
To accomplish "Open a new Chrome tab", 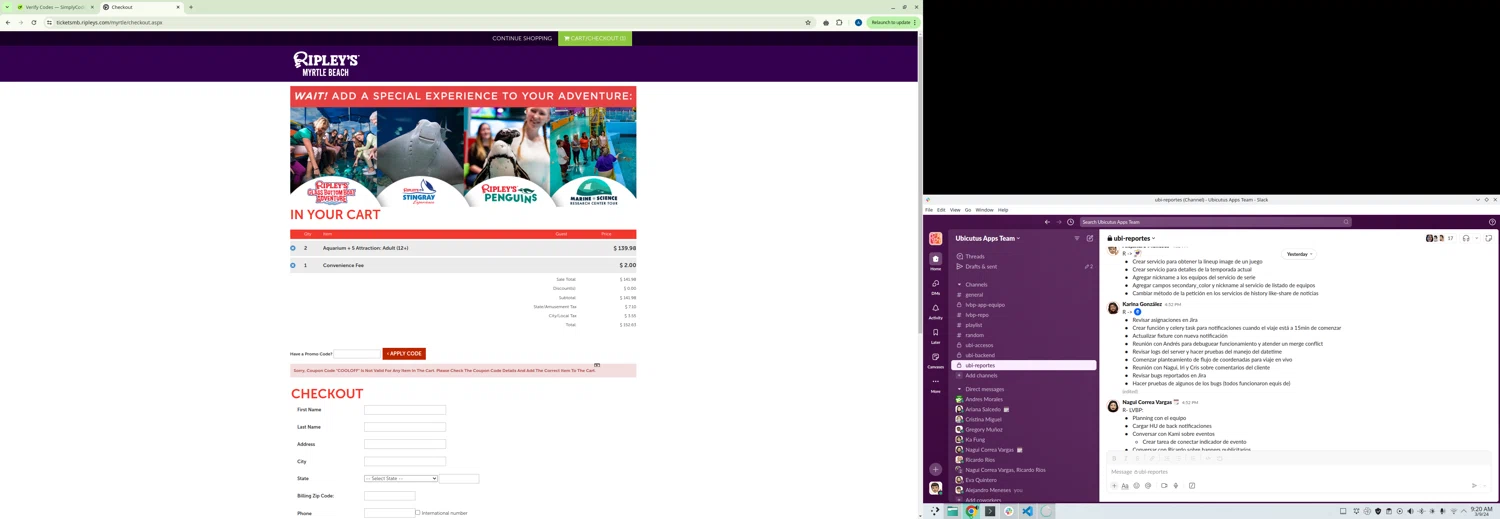I will pyautogui.click(x=191, y=7).
